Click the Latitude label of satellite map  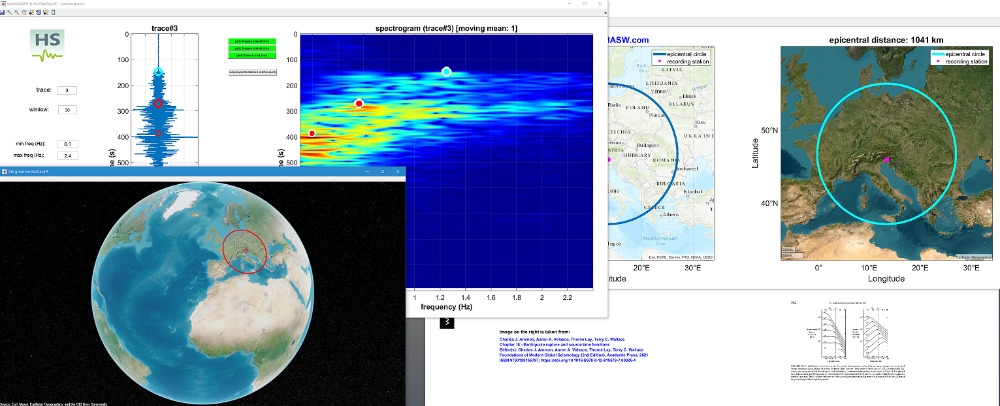755,153
